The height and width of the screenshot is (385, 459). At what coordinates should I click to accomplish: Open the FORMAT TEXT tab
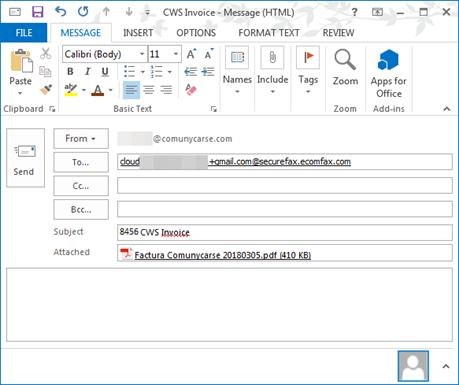[269, 33]
